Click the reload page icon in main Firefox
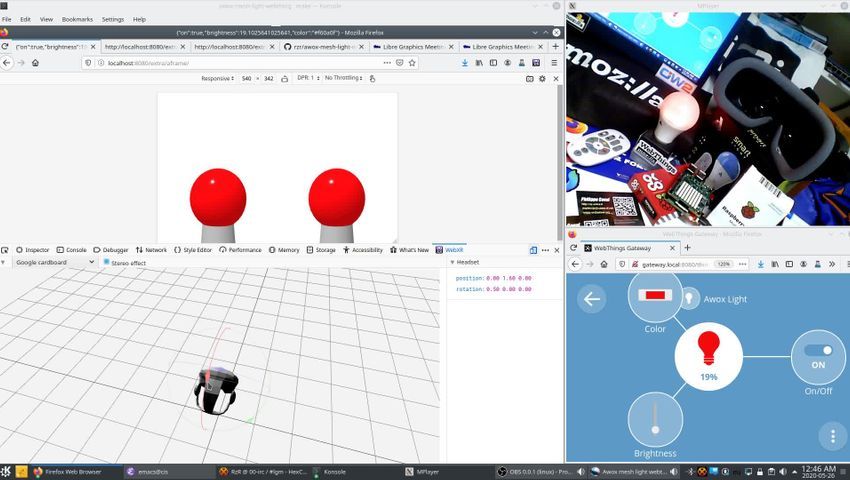This screenshot has height=480, width=850. pos(5,47)
